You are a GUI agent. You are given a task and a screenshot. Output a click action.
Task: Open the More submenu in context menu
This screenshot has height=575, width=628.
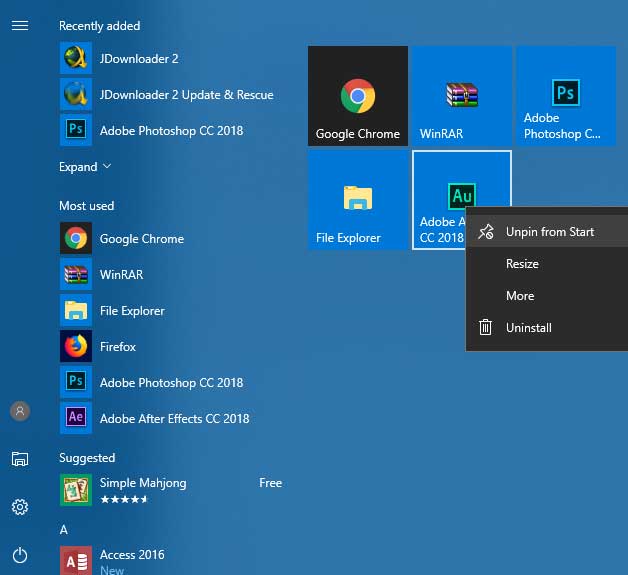(x=547, y=296)
